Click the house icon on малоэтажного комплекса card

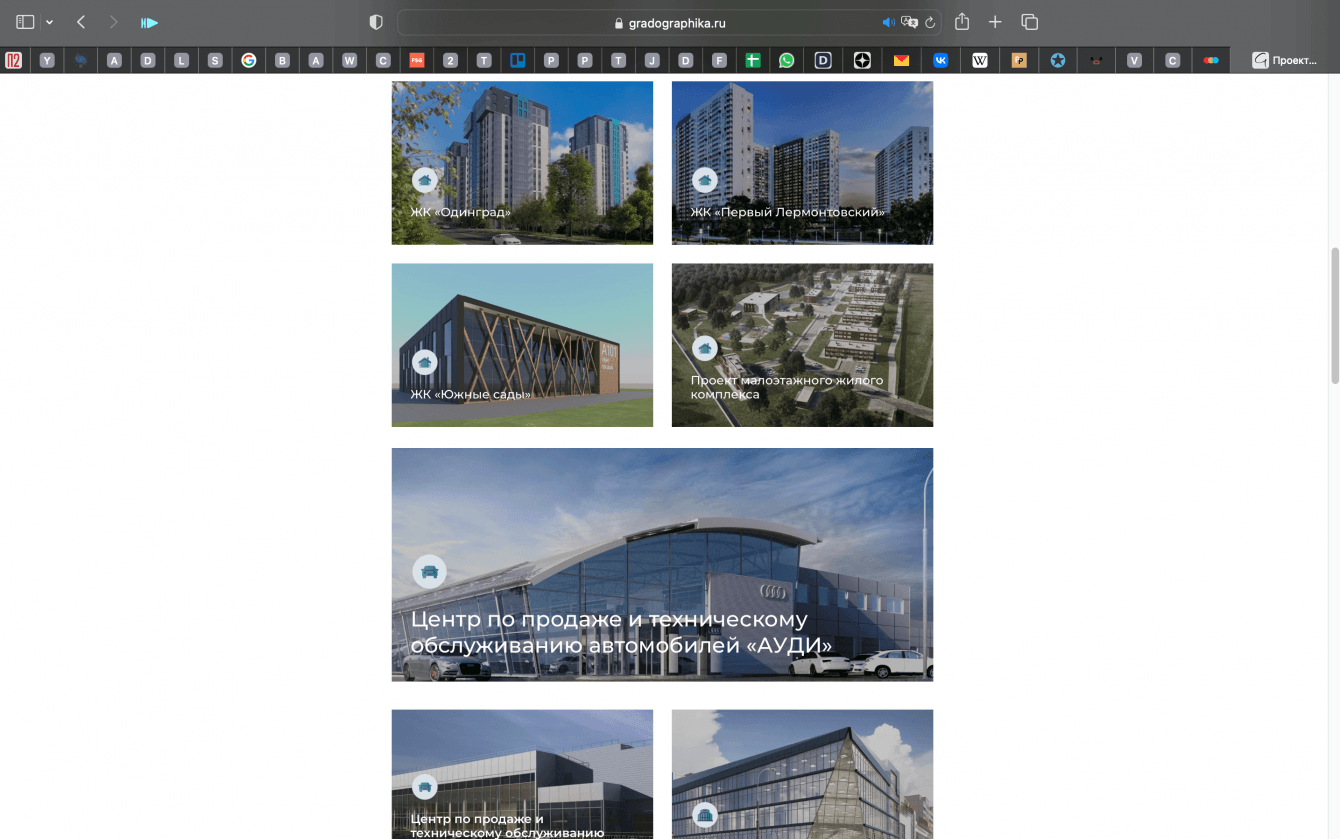705,348
